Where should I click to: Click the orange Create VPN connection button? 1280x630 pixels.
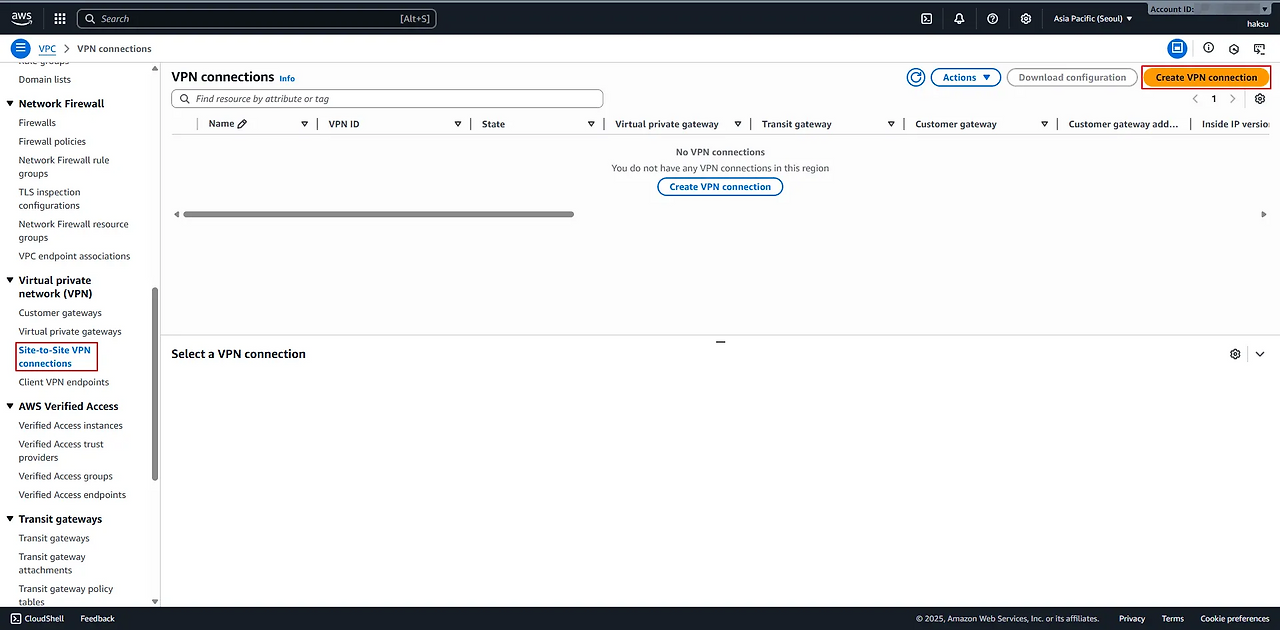[1206, 77]
